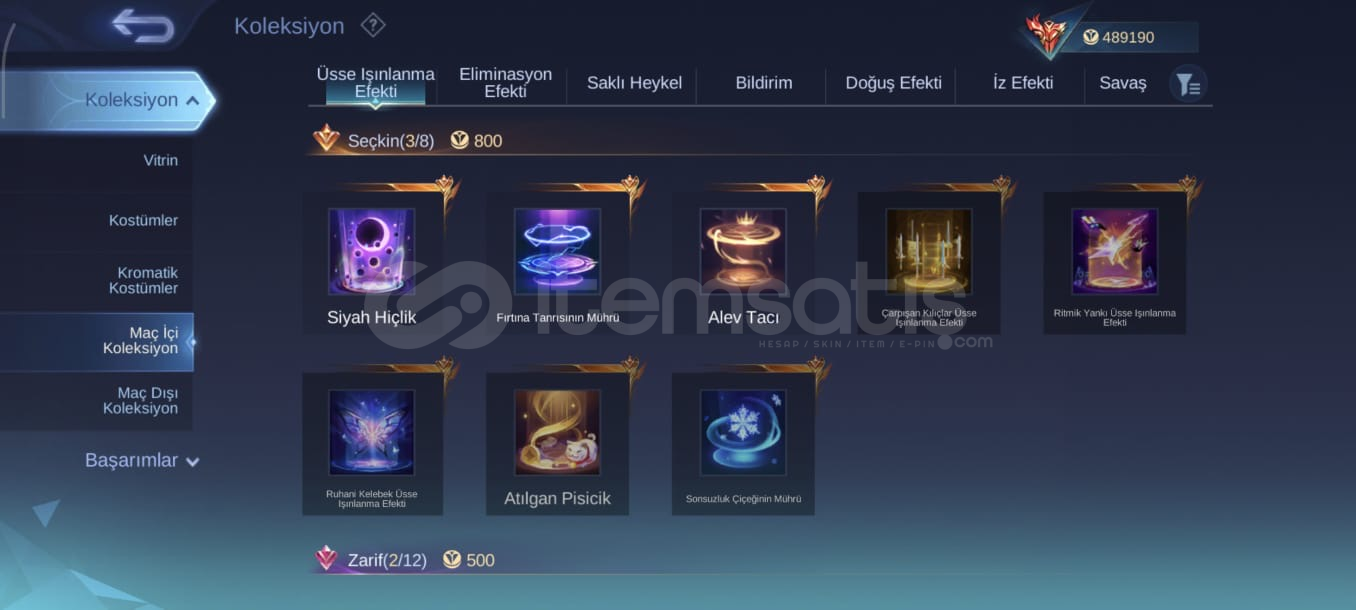Select Fırtına Tanrısının Mührü effect
This screenshot has width=1356, height=610.
[x=558, y=262]
